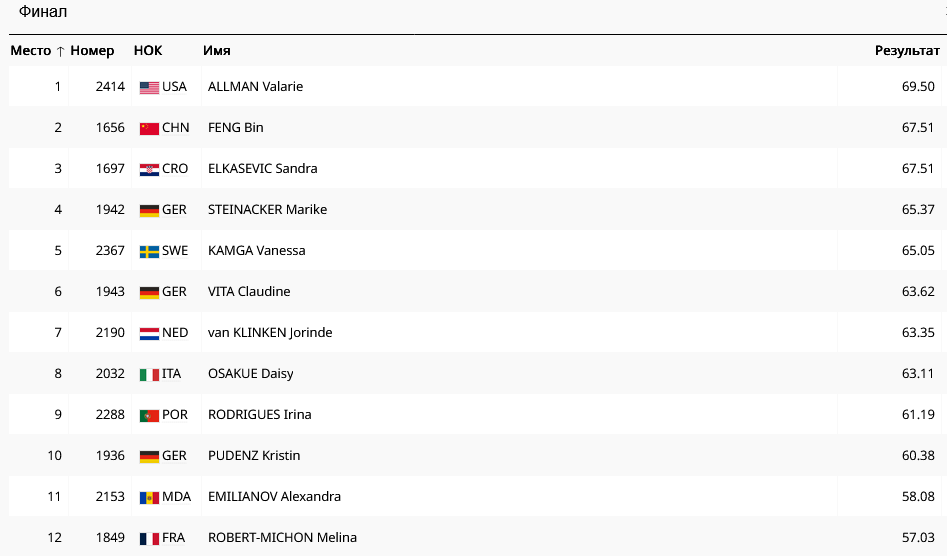Click the USA flag icon

click(149, 87)
